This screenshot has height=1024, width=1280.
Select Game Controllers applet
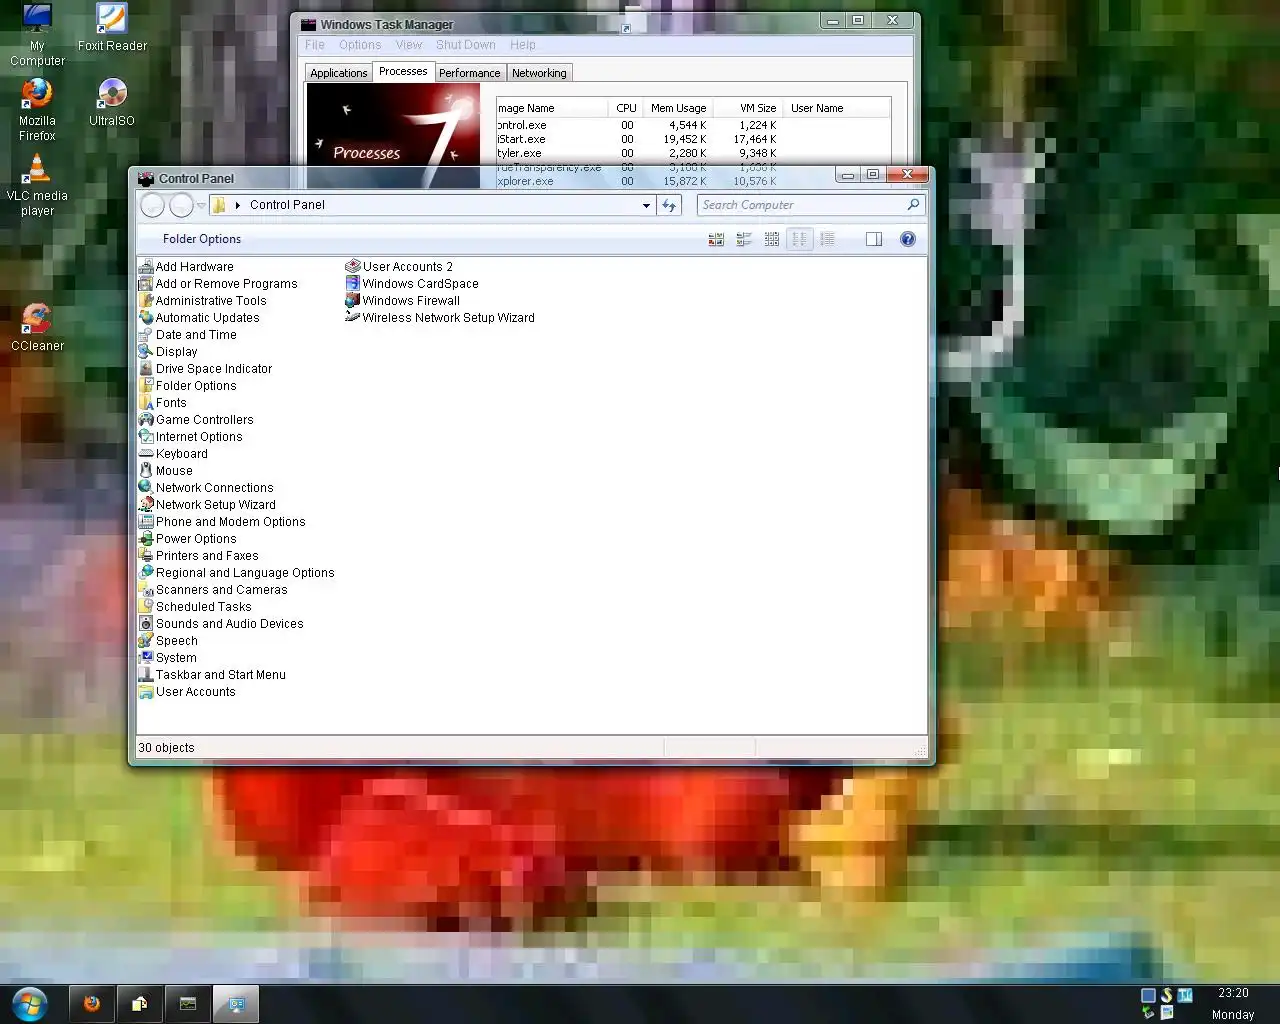[196, 420]
